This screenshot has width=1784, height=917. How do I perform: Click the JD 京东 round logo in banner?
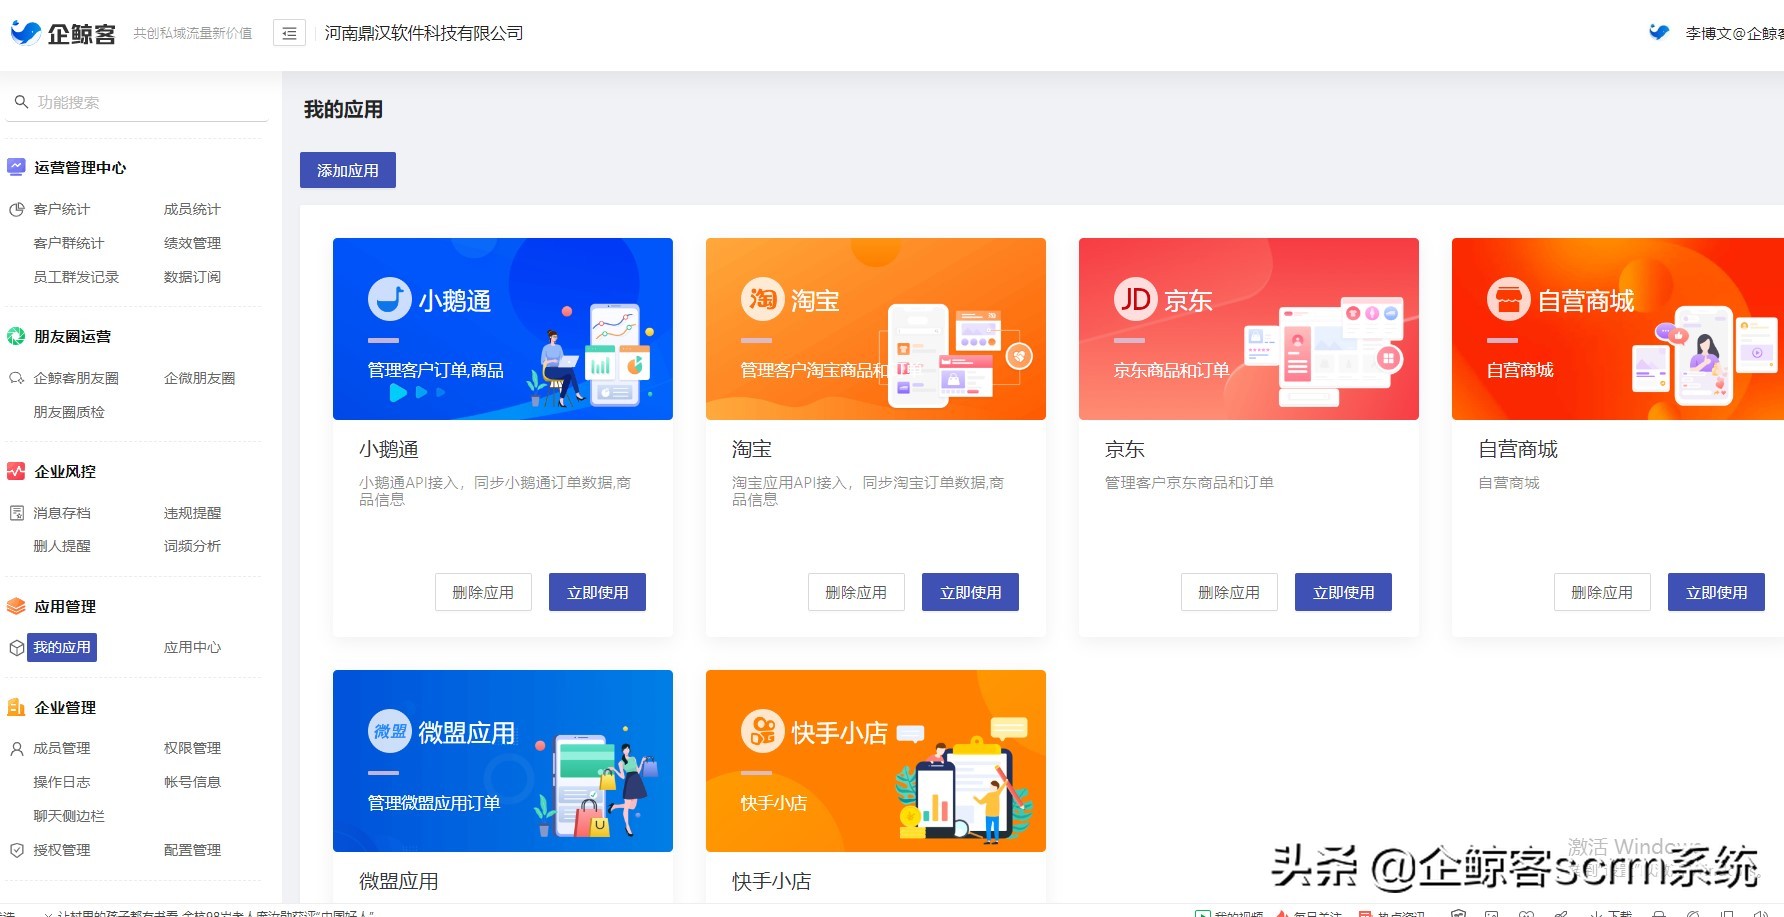point(1136,299)
